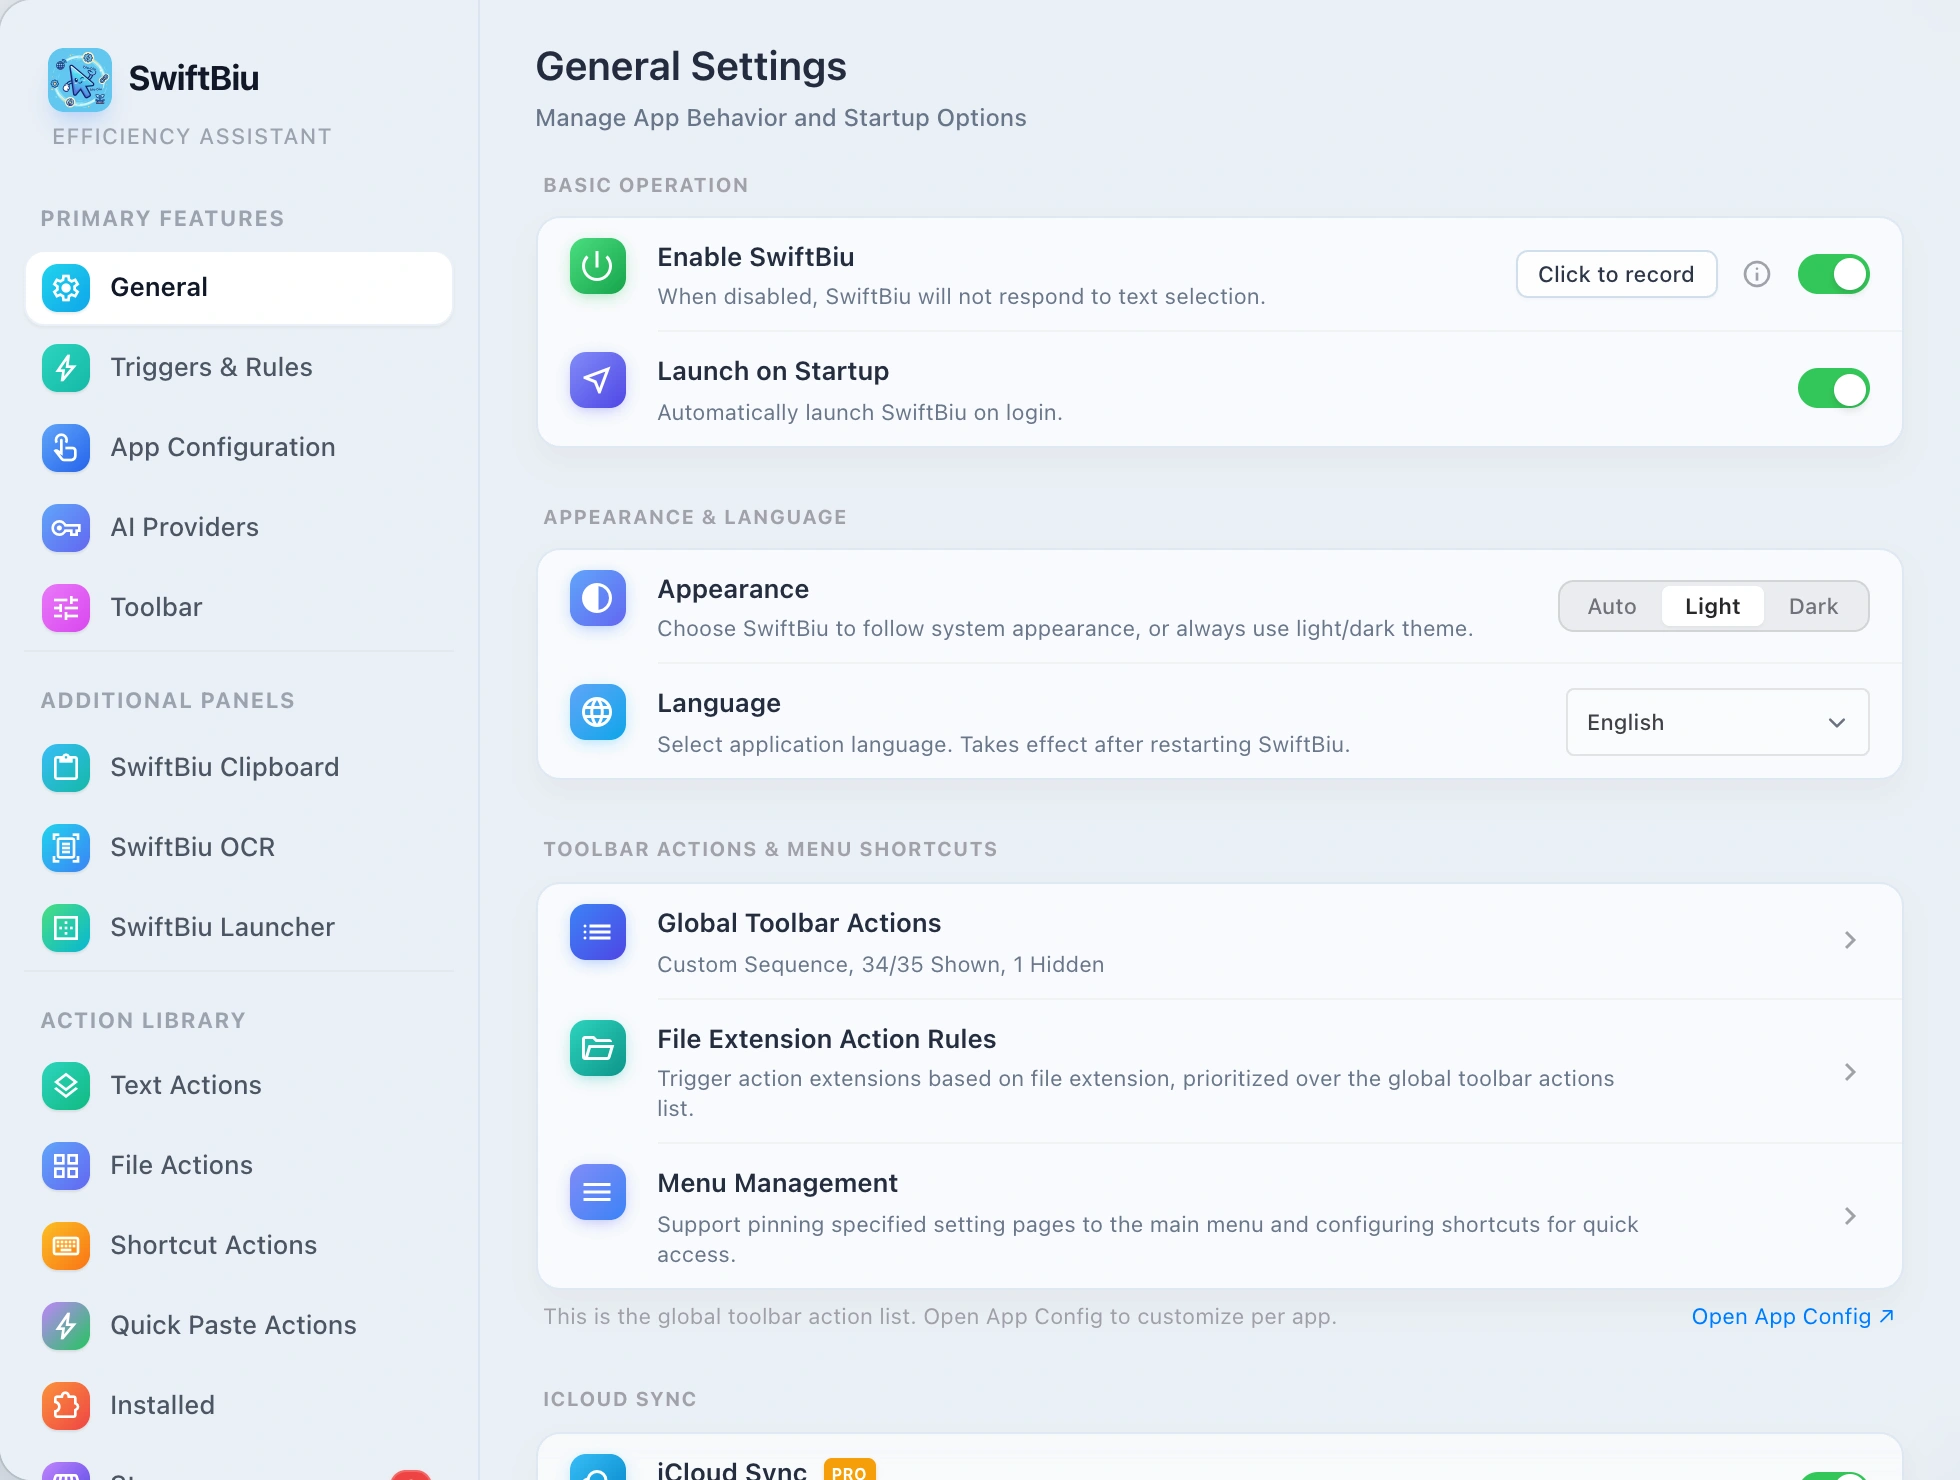Click the General gear icon in sidebar

click(x=66, y=288)
